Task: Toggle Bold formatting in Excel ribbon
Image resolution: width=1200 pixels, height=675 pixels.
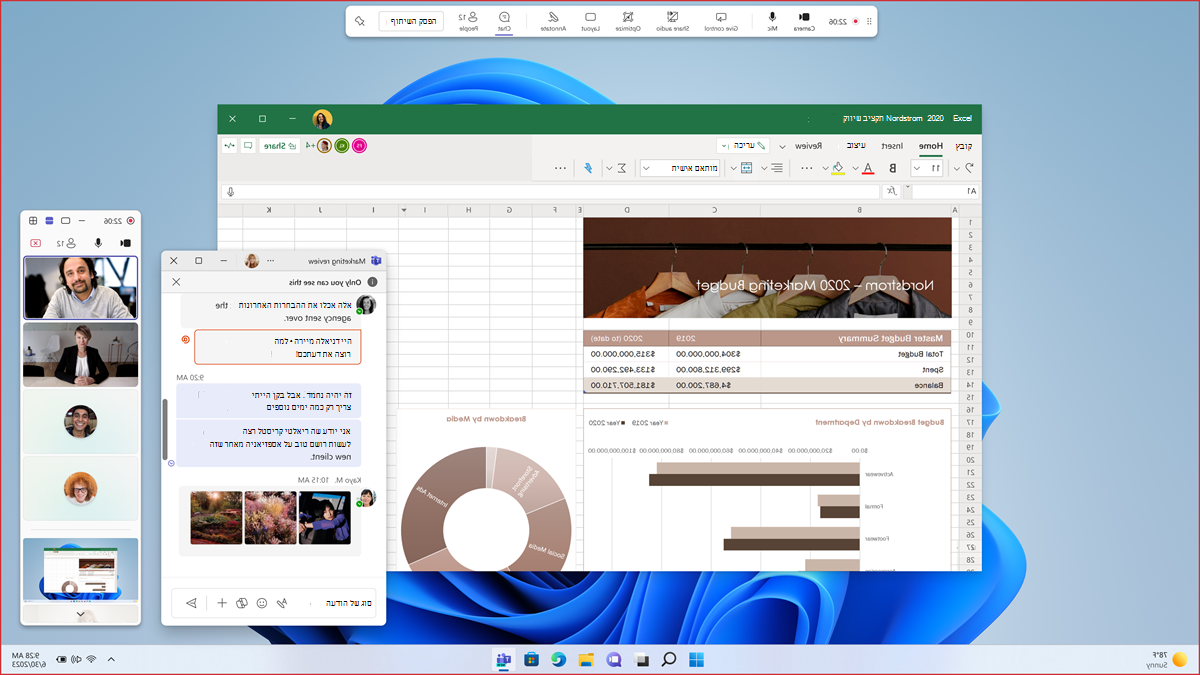Action: (x=893, y=168)
